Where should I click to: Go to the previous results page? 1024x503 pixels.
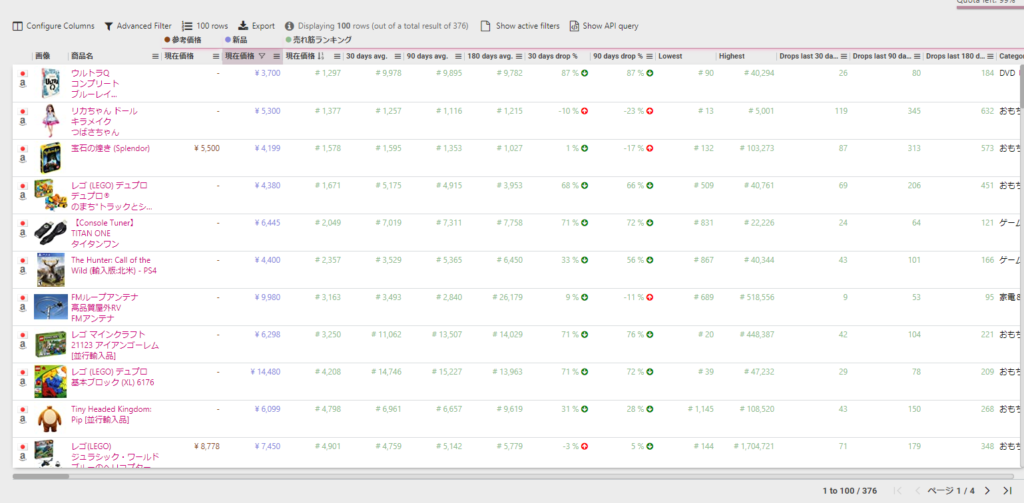click(918, 491)
